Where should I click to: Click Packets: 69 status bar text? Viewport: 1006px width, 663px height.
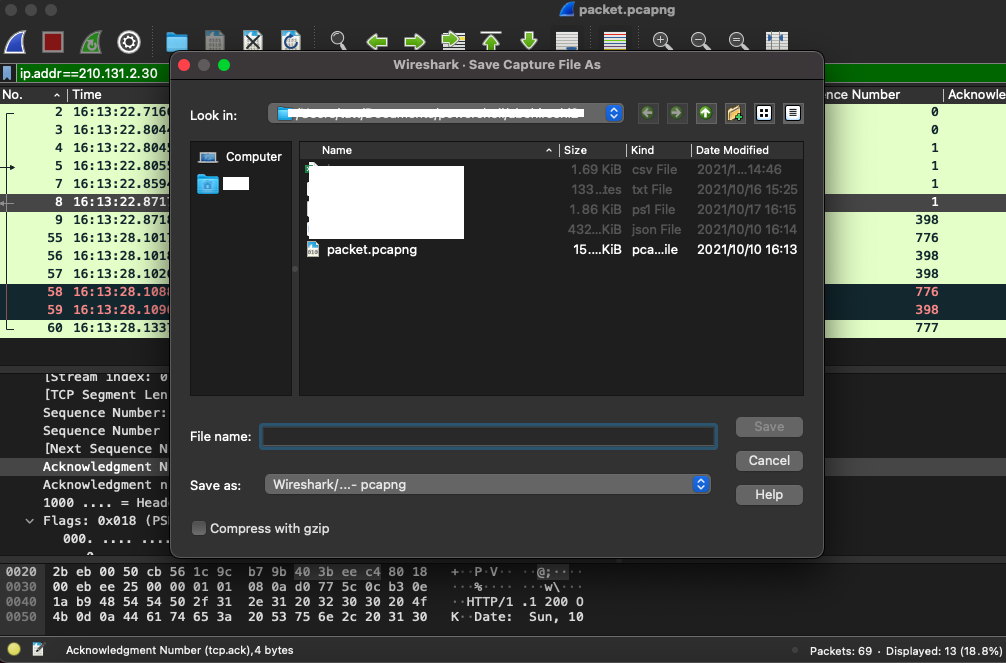point(841,651)
